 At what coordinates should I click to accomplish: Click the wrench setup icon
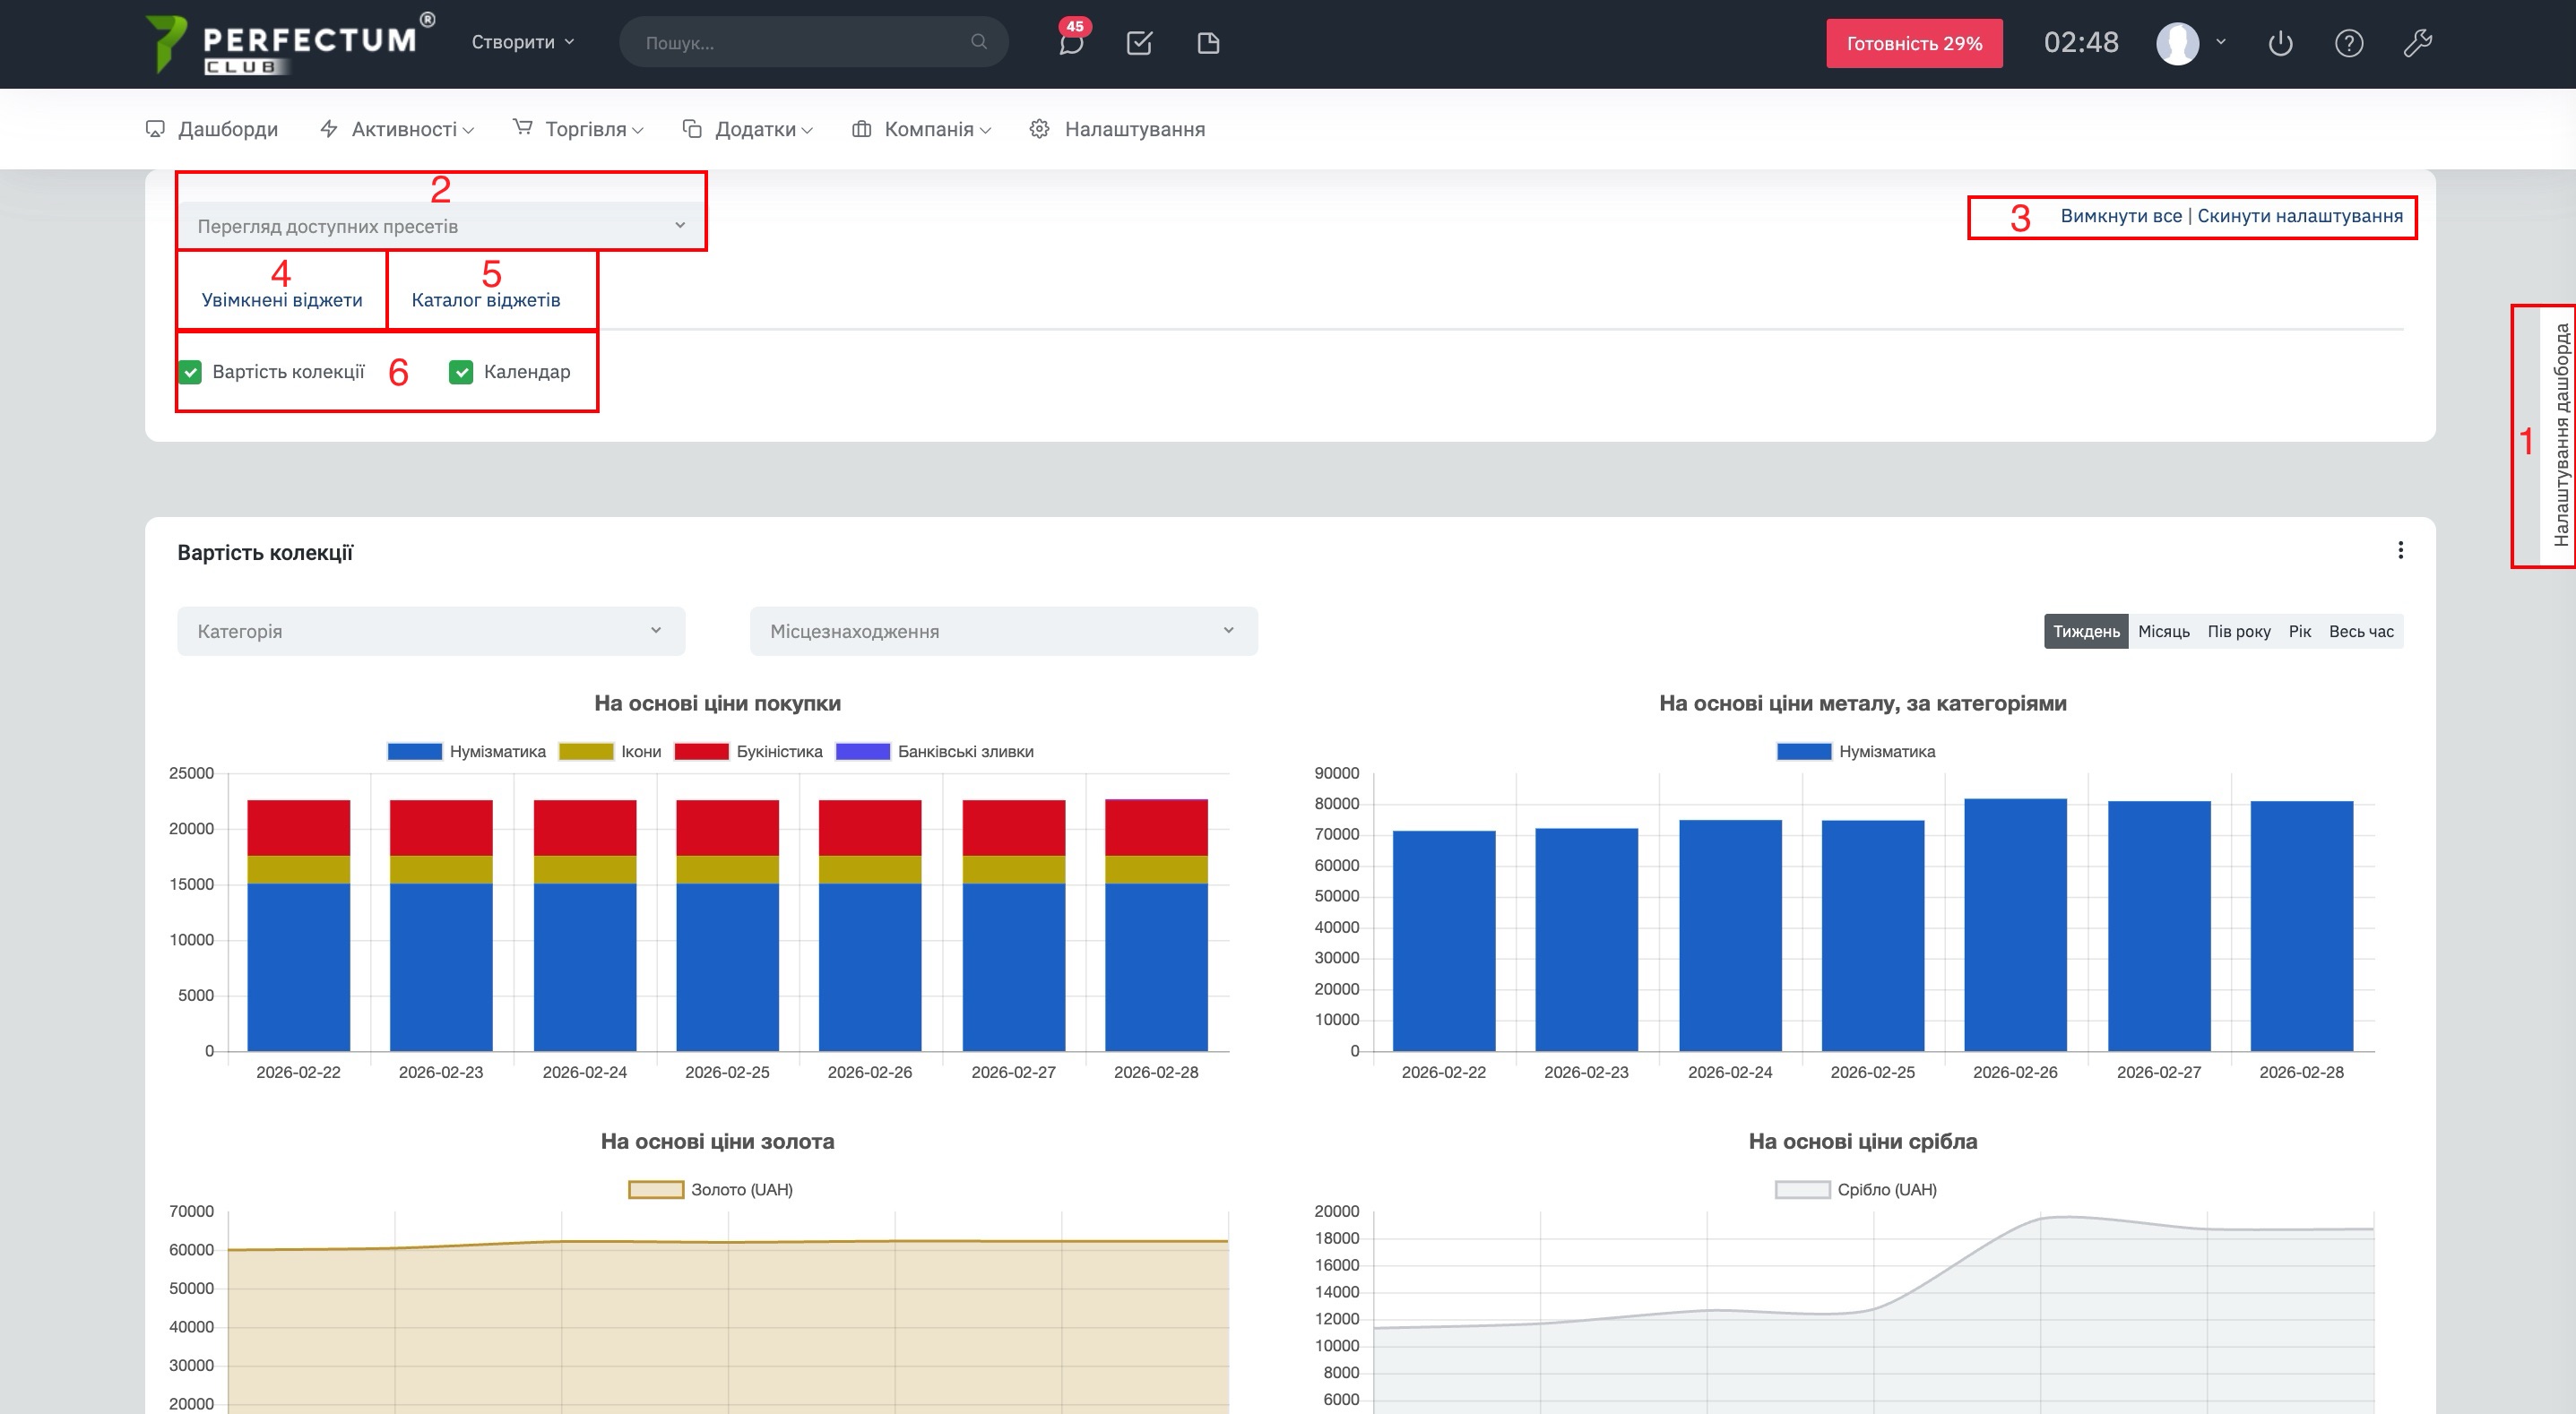[x=2417, y=43]
